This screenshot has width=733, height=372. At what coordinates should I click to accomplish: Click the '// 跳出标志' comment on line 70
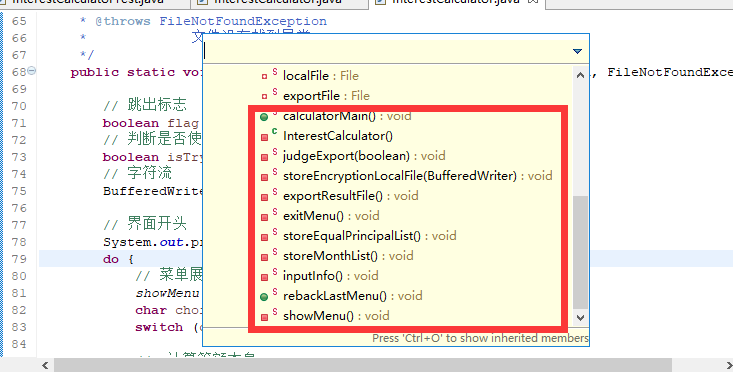(x=145, y=105)
